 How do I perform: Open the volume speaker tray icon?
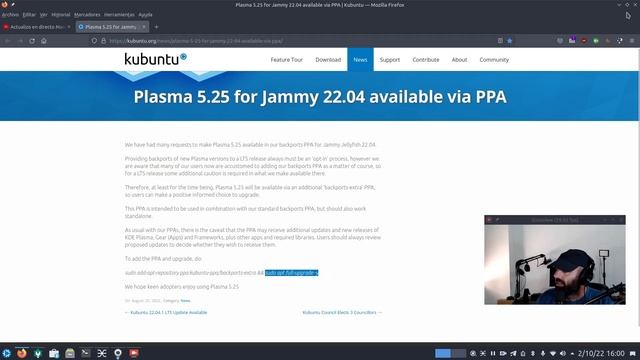tap(563, 353)
